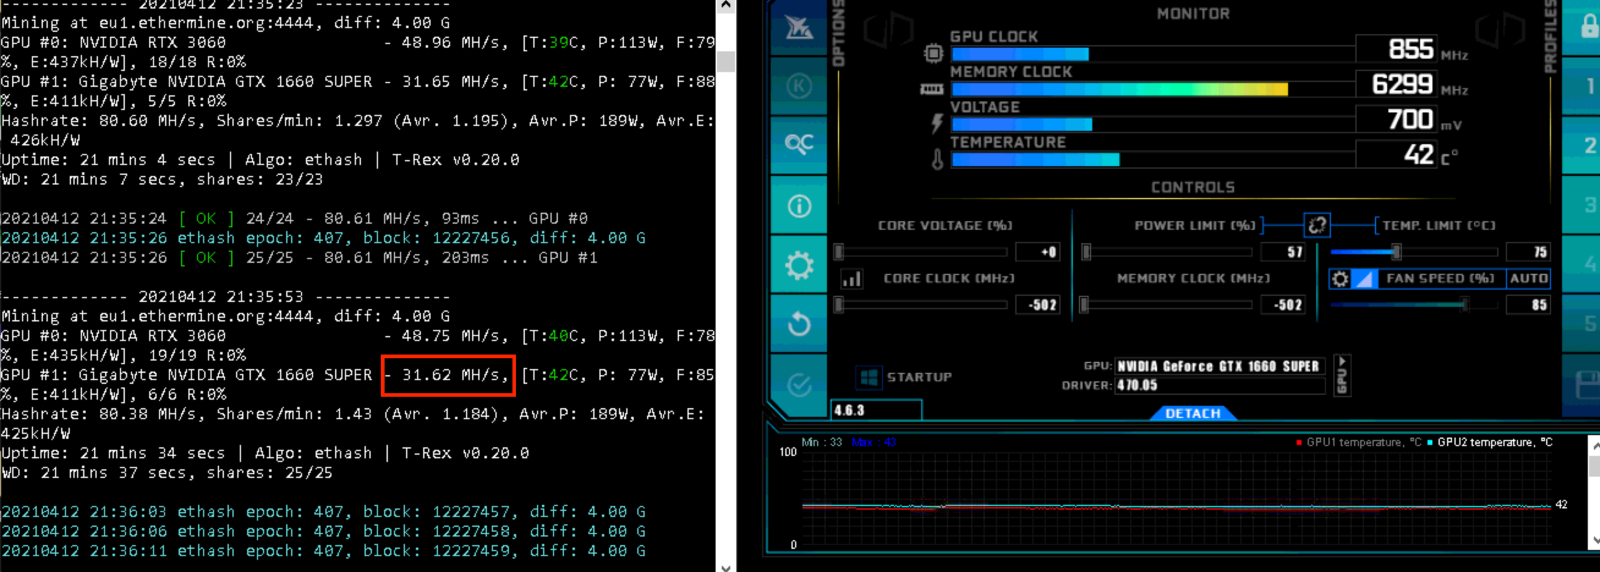Image resolution: width=1600 pixels, height=572 pixels.
Task: Click the NVIDIA GeForce GTX 1660 SUPER field
Action: [1219, 366]
